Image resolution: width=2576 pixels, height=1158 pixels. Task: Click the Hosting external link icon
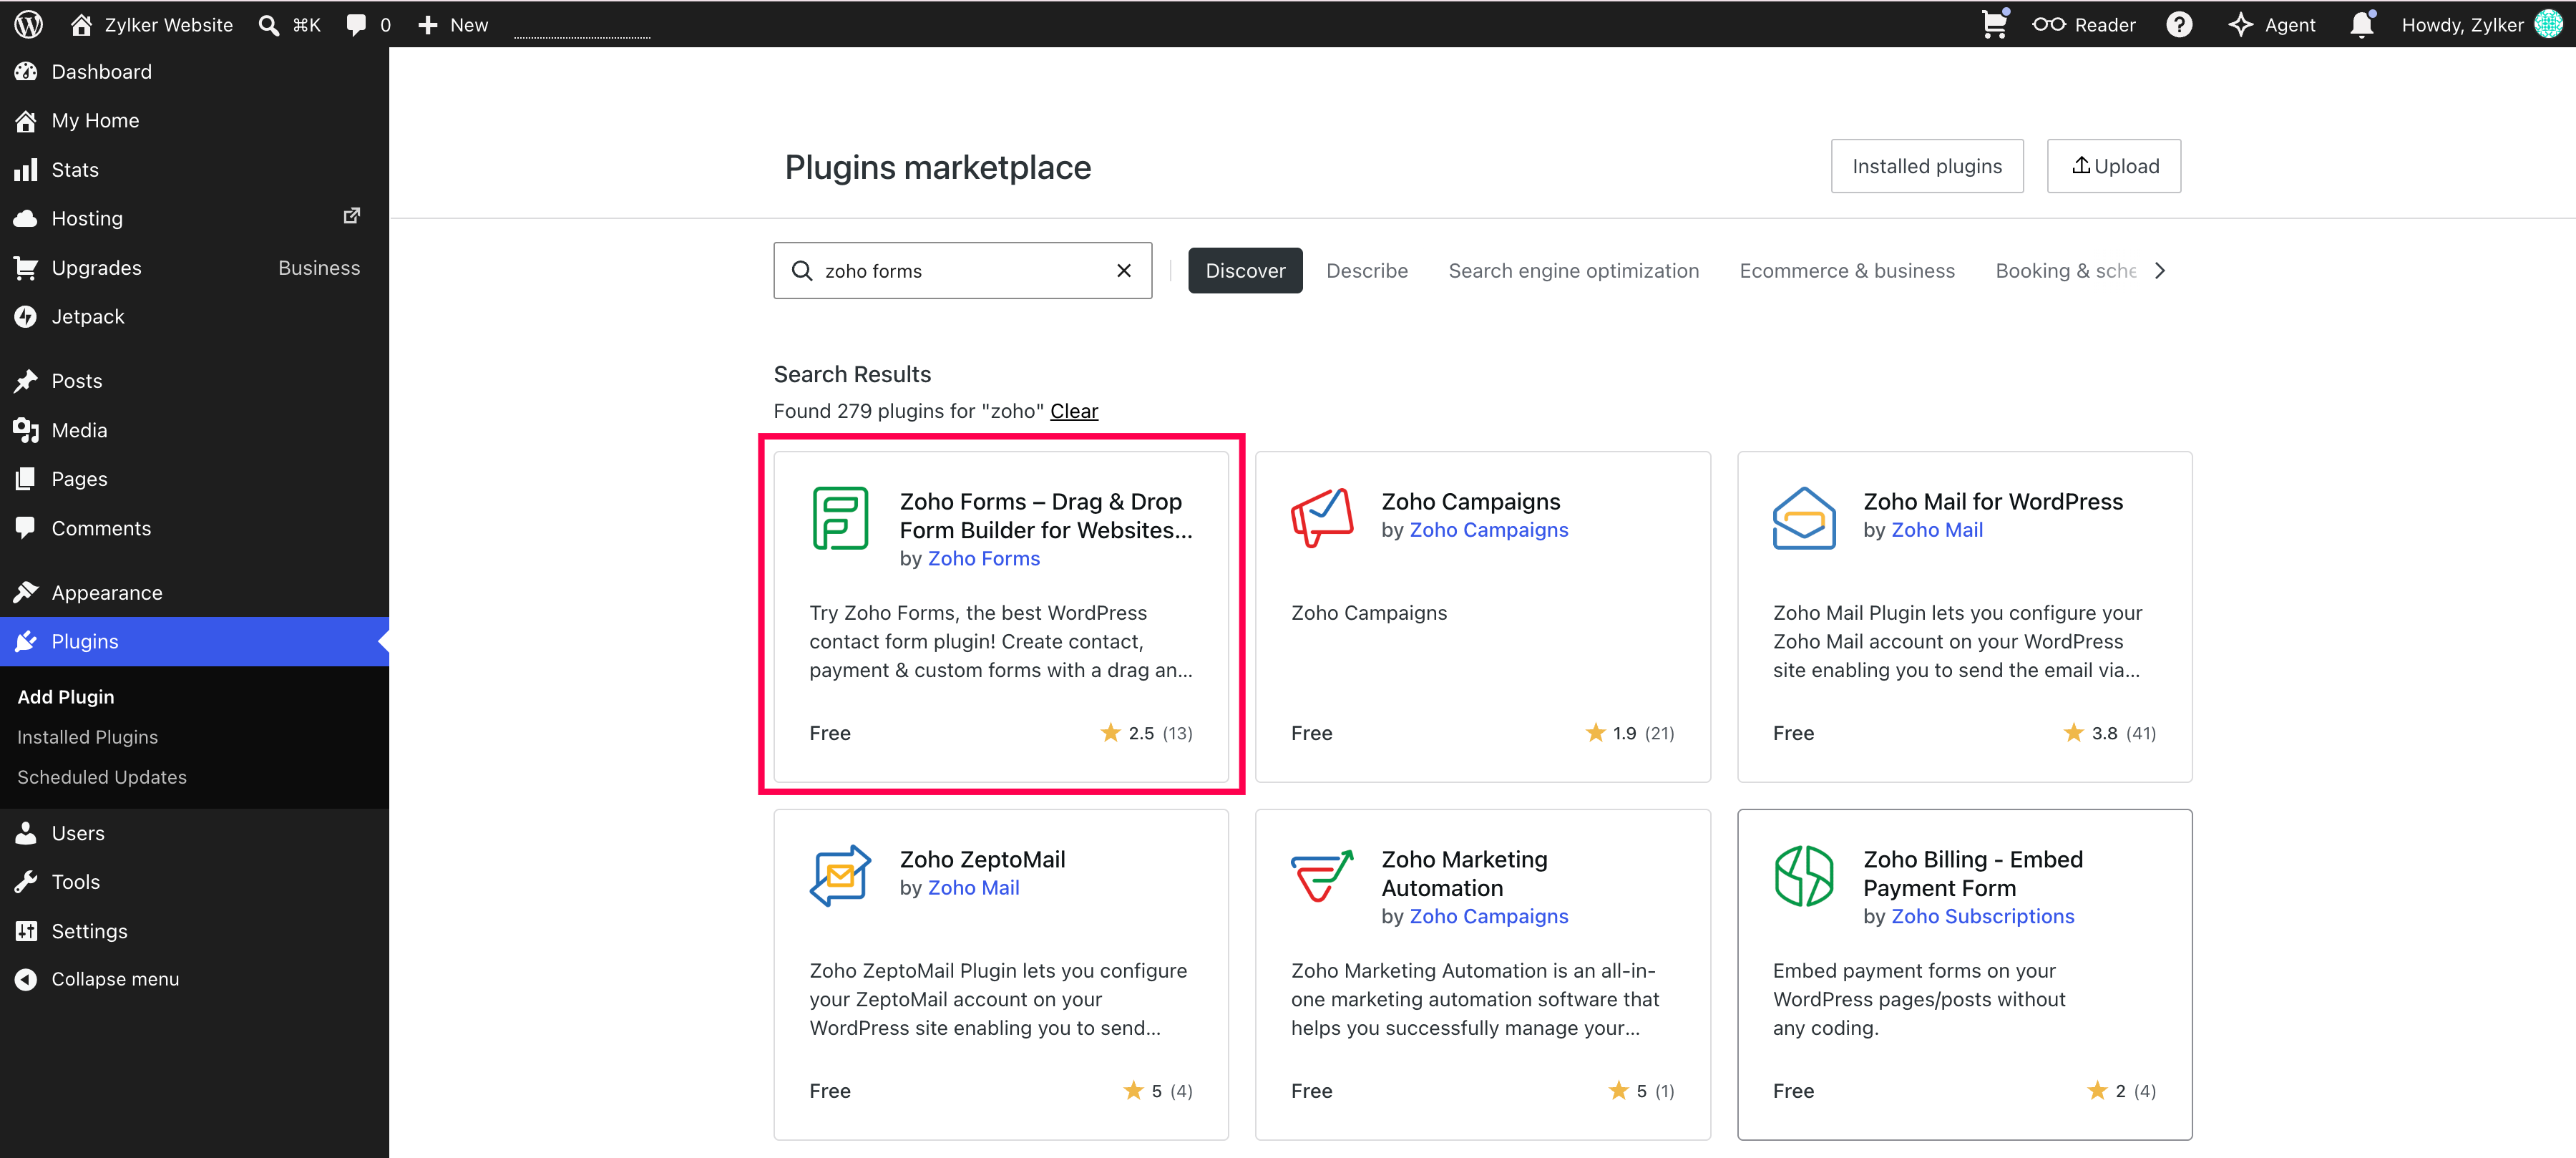pyautogui.click(x=351, y=216)
